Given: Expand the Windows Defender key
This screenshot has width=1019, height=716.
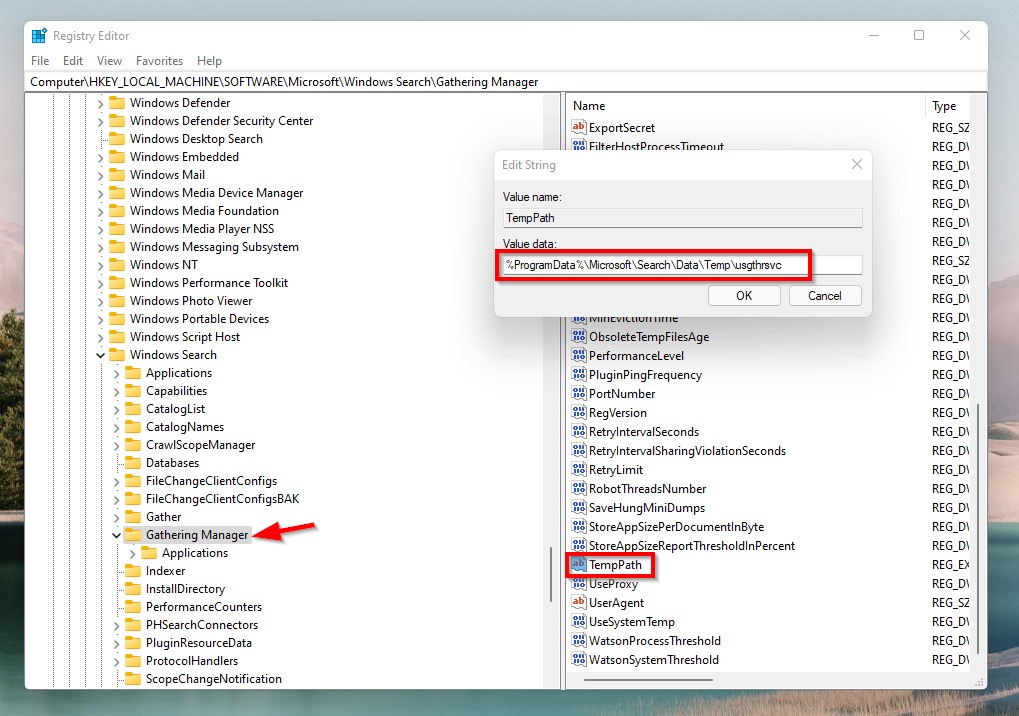Looking at the screenshot, I should [100, 103].
